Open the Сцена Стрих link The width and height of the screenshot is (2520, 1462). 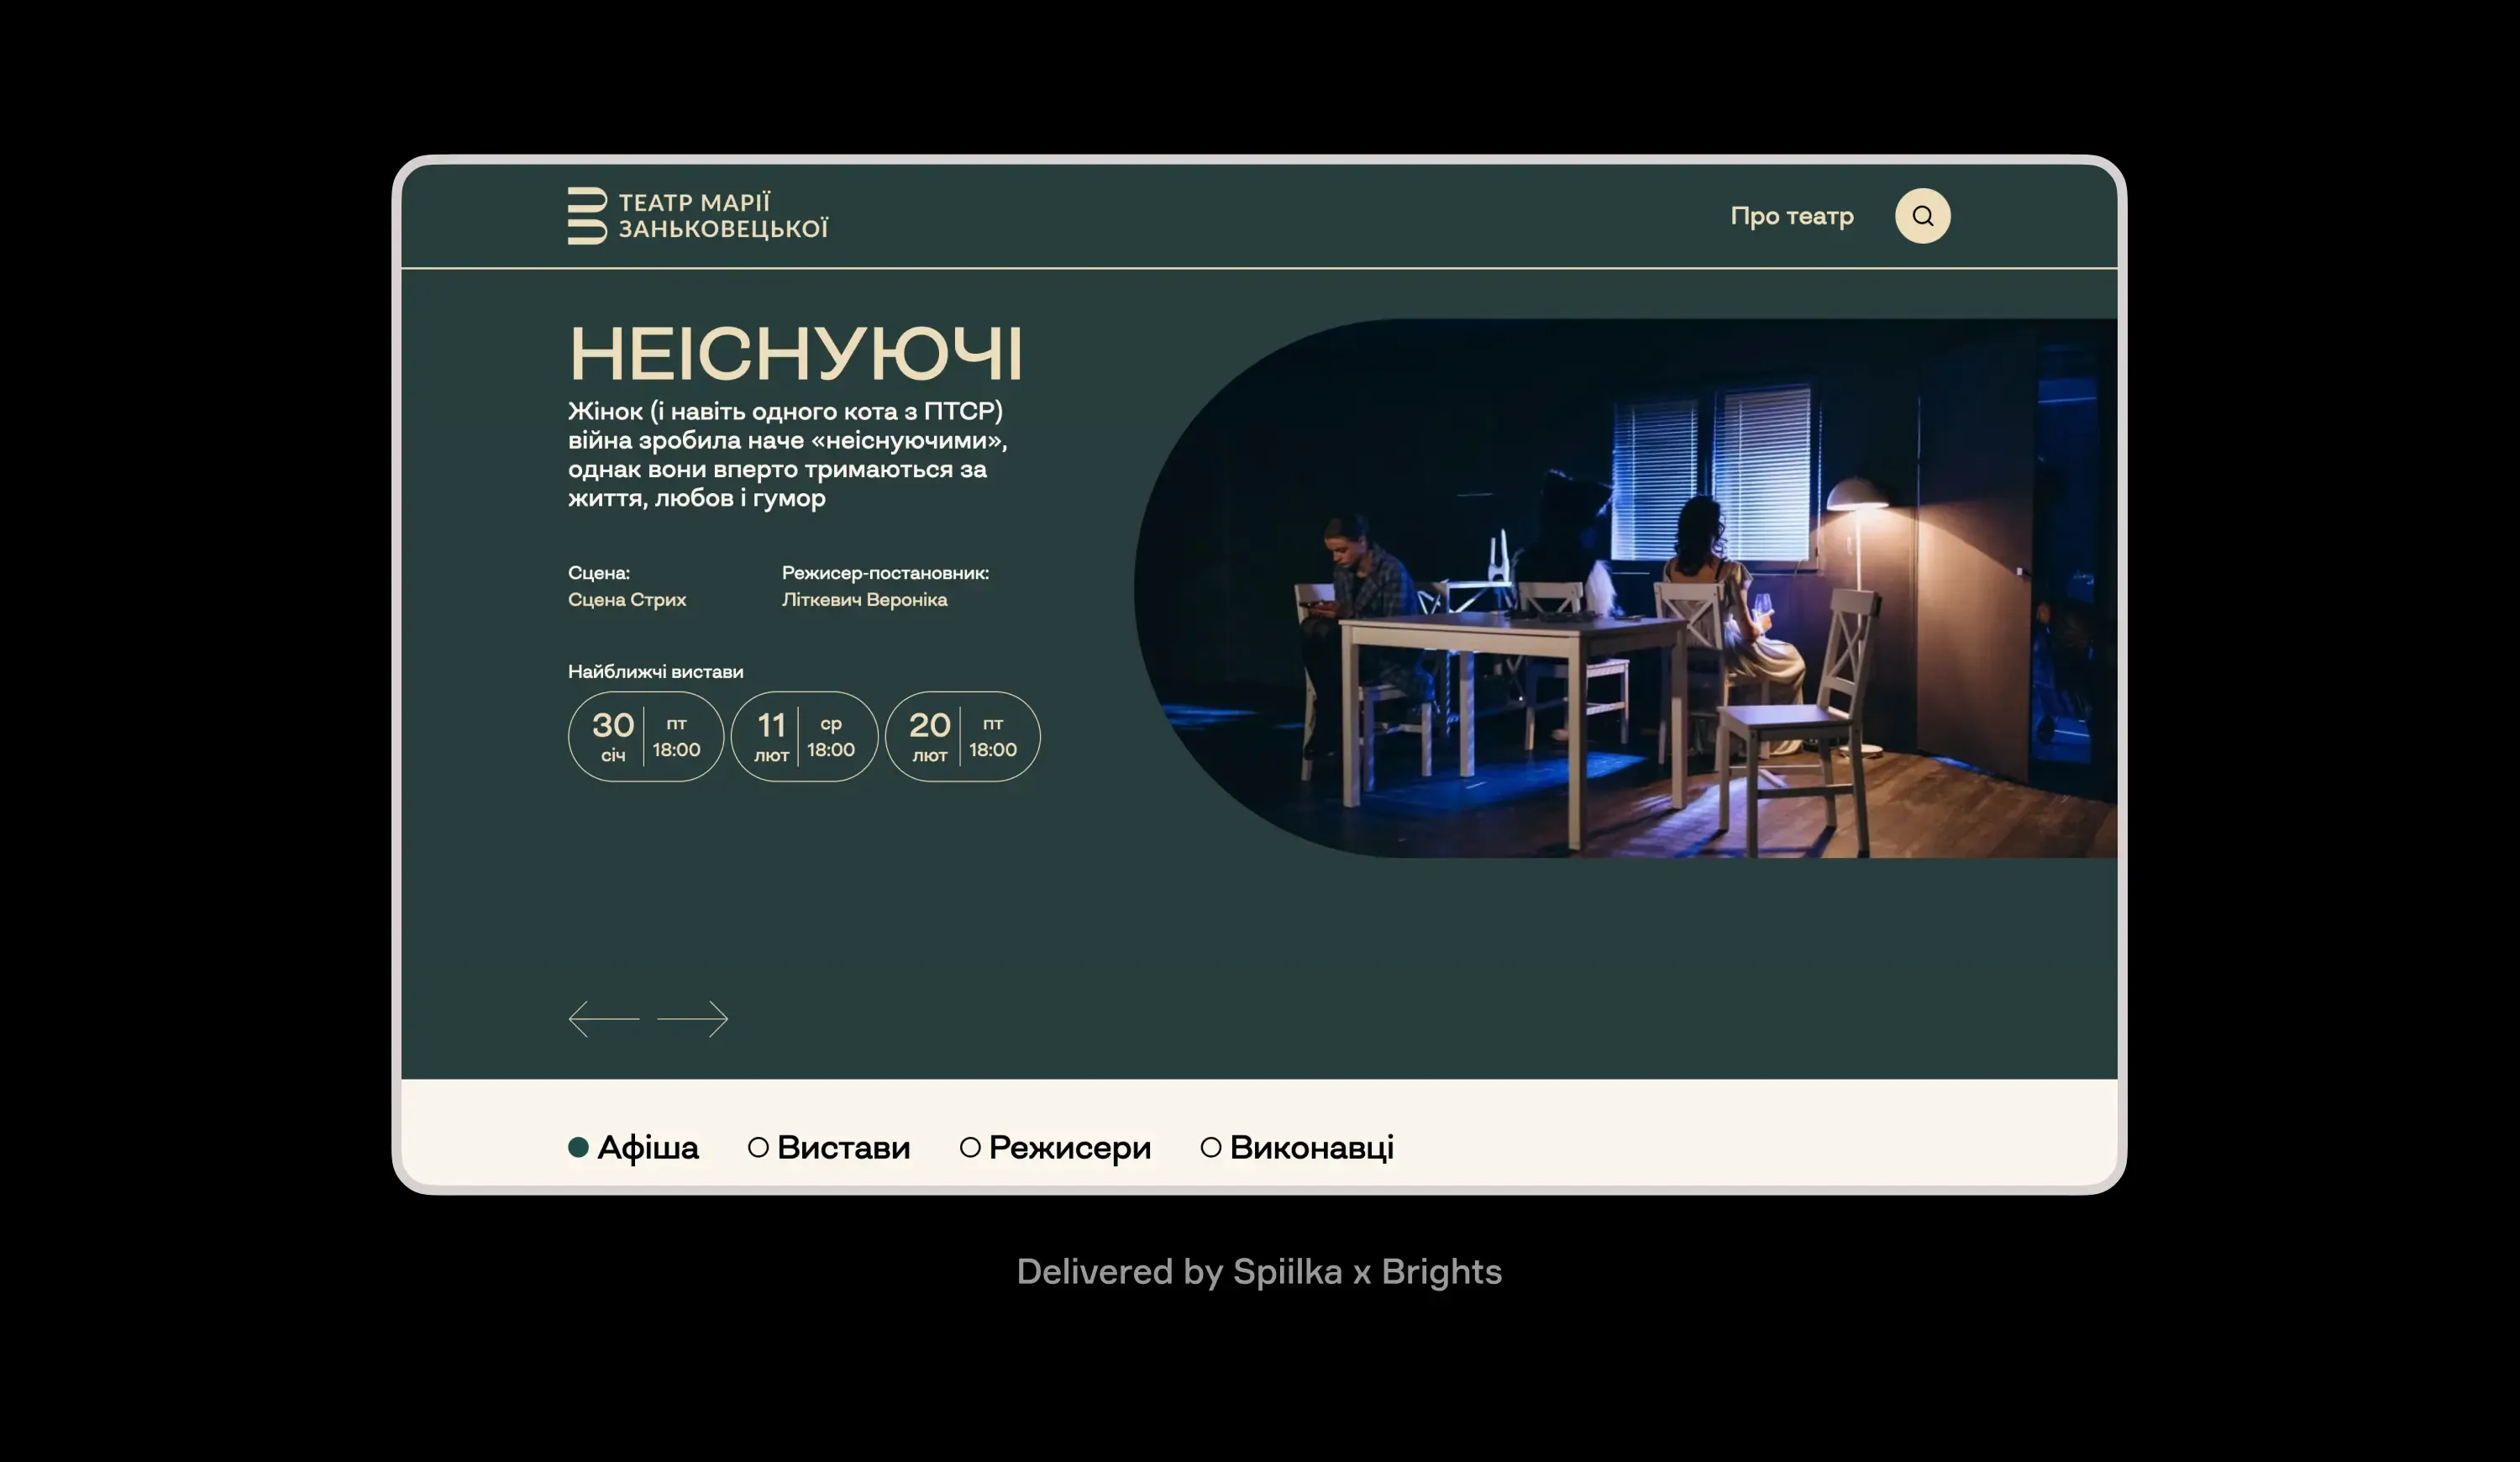pos(627,600)
